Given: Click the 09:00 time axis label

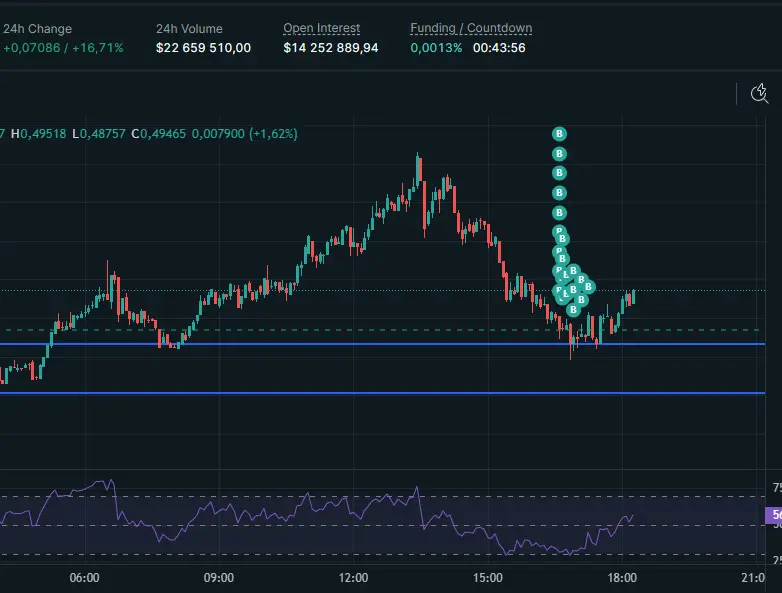Looking at the screenshot, I should coord(218,578).
